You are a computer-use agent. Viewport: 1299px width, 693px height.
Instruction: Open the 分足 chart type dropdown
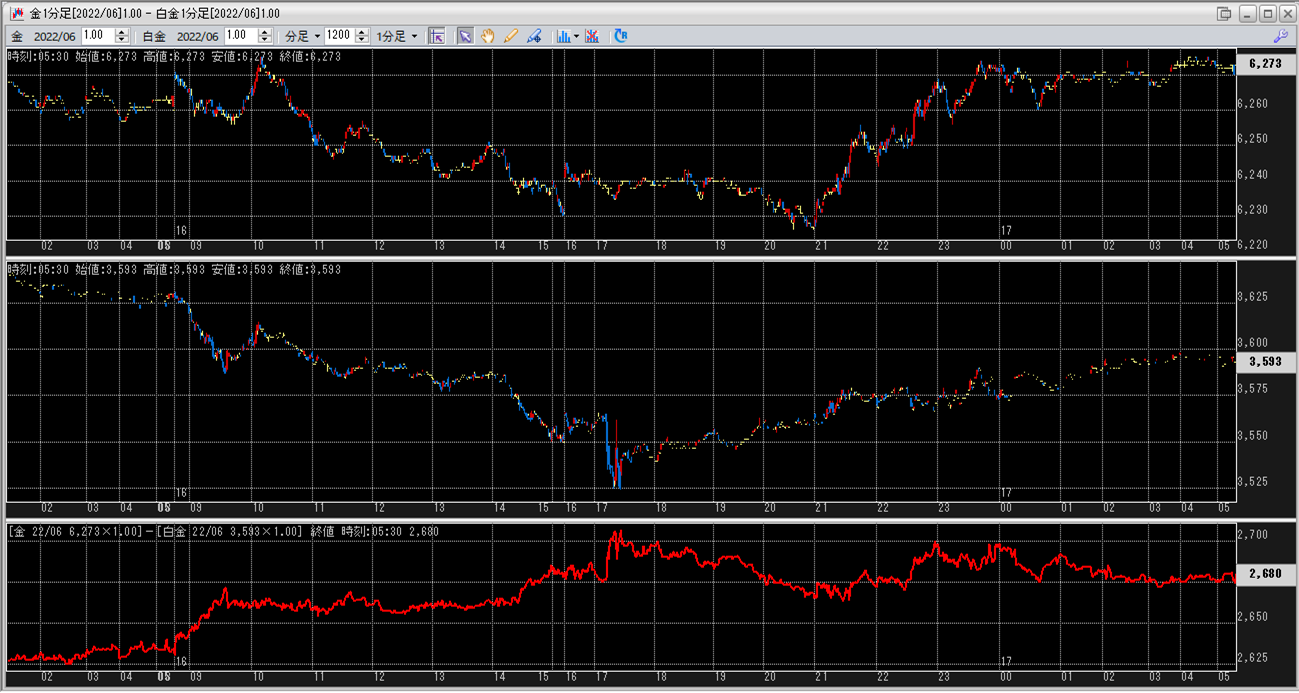click(302, 36)
